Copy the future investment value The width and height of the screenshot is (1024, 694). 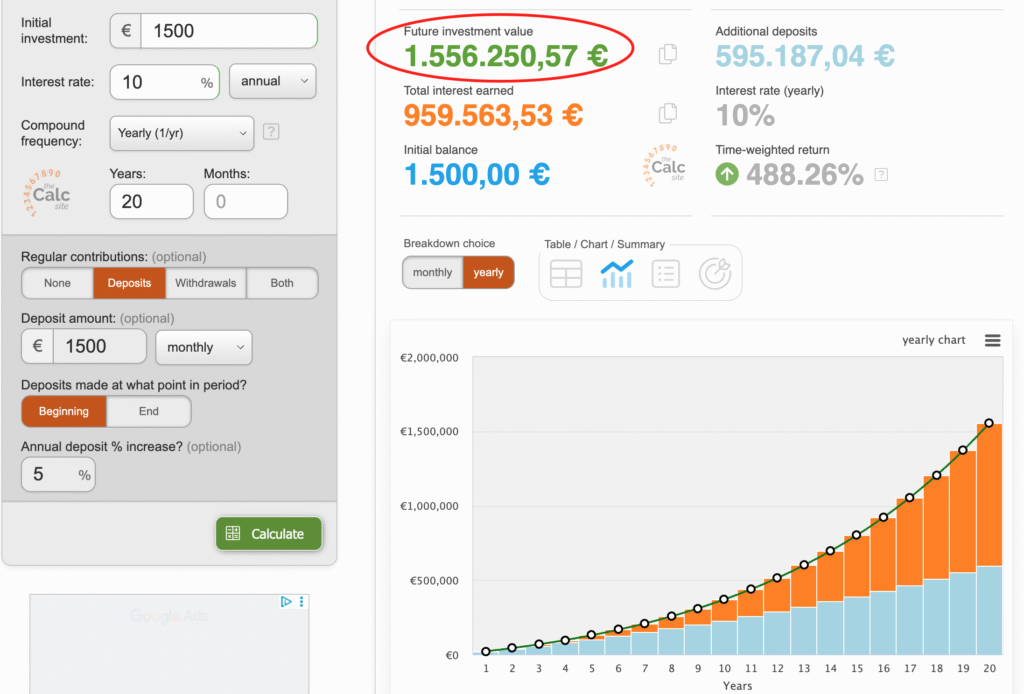(x=668, y=55)
